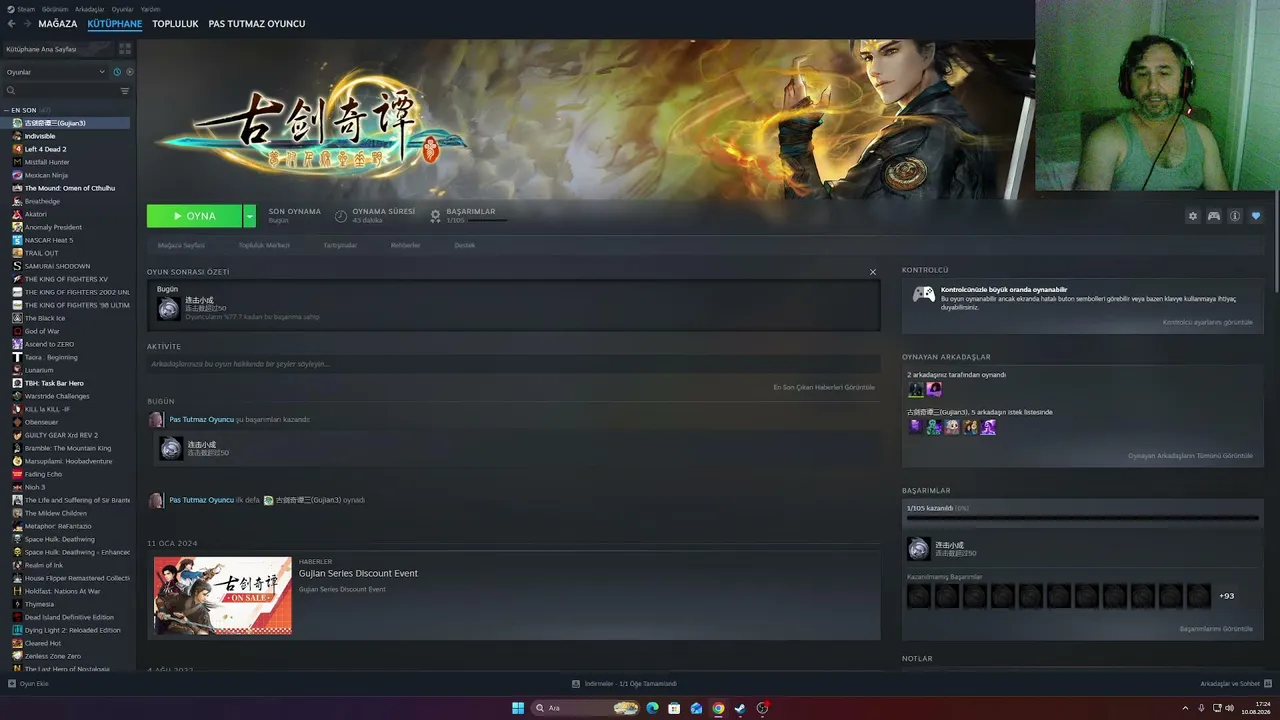Open the Topluluk Merkezi tab

[264, 245]
